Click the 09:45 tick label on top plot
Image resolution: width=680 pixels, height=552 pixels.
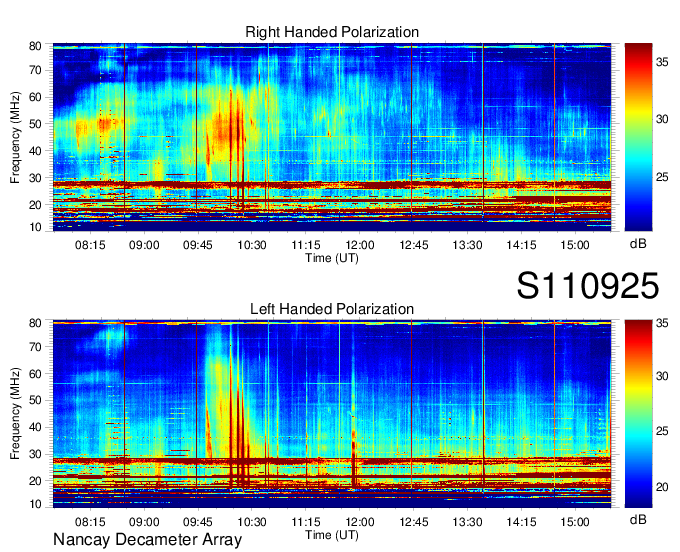pos(198,245)
